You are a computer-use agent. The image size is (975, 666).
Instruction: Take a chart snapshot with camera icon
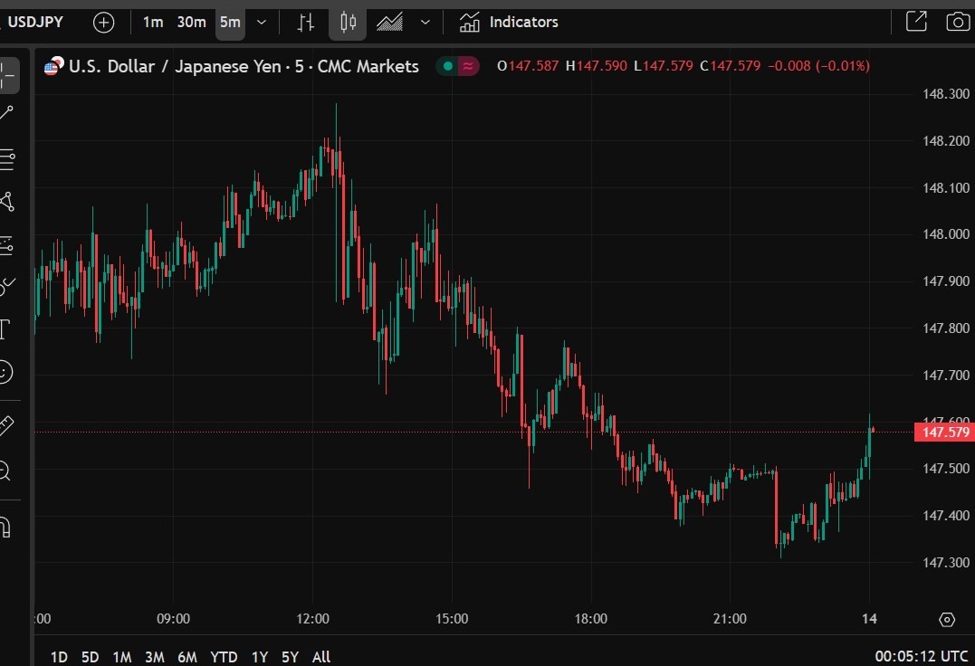click(x=957, y=21)
